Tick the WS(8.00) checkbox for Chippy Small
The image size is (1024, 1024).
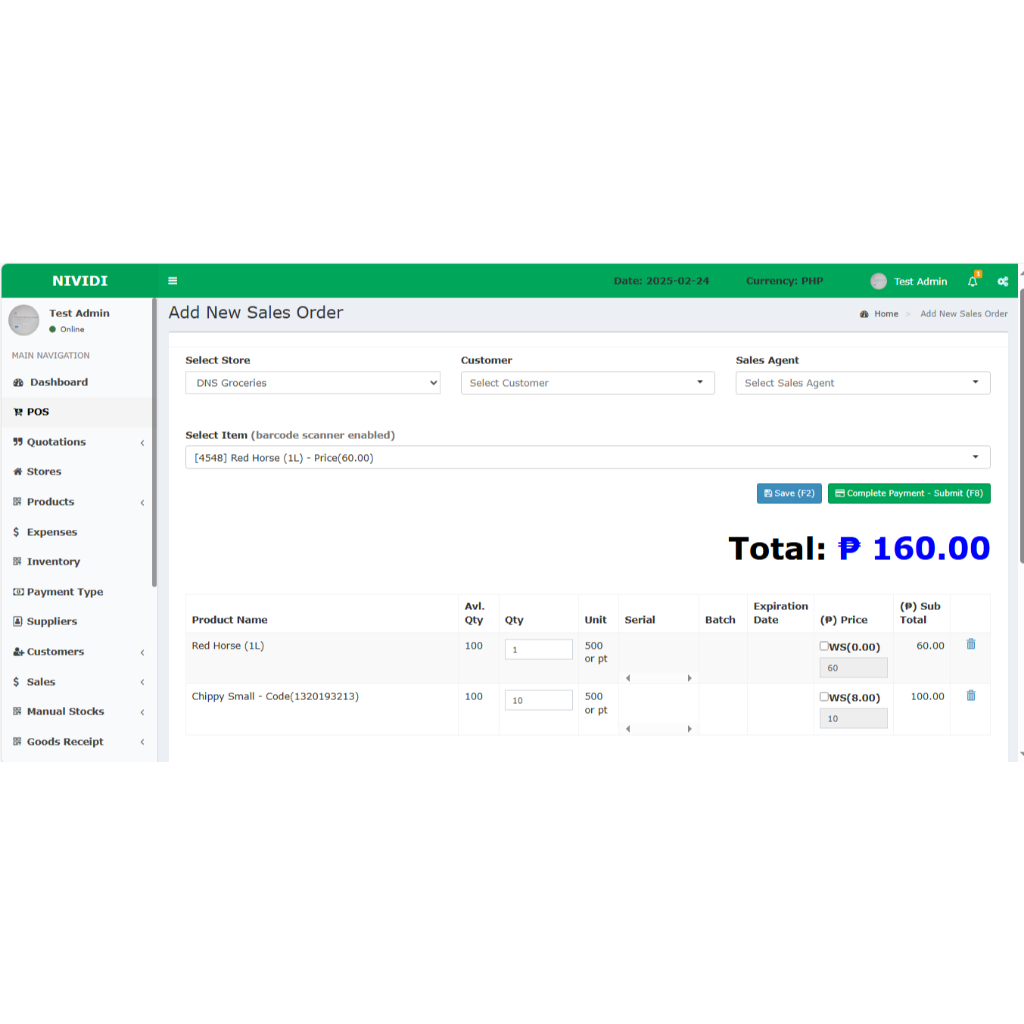824,697
